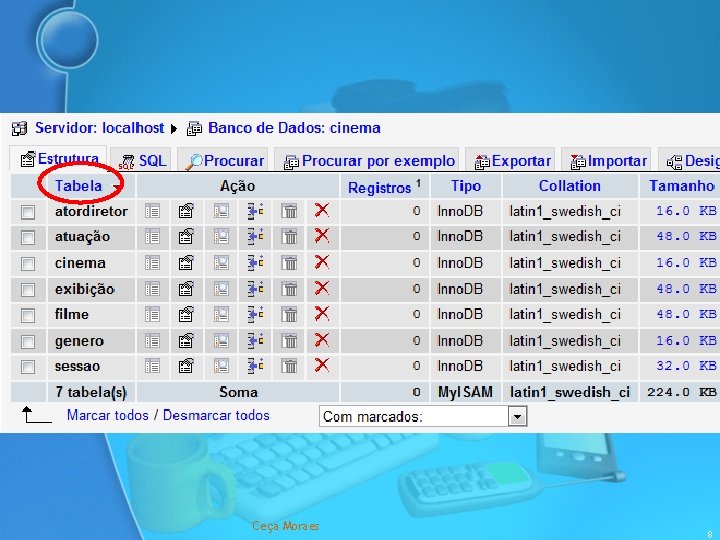Open the Procurar tab
Viewport: 720px width, 540px height.
(223, 161)
